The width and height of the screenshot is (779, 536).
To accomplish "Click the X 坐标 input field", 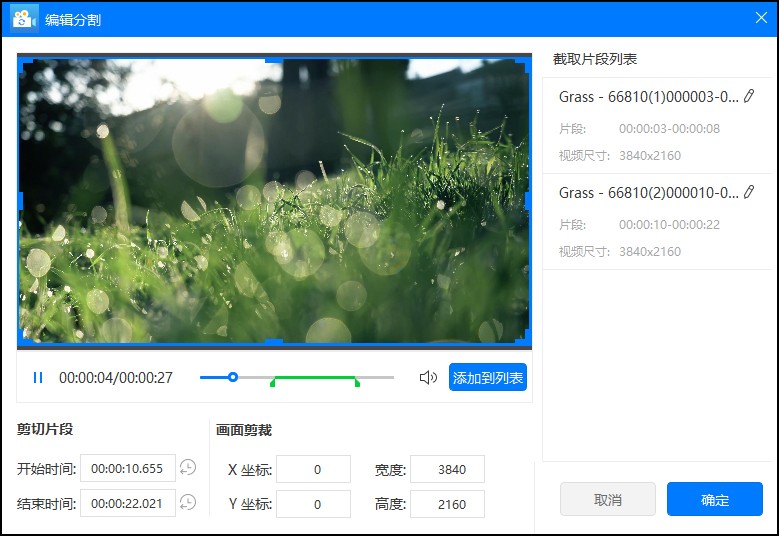I will (313, 469).
